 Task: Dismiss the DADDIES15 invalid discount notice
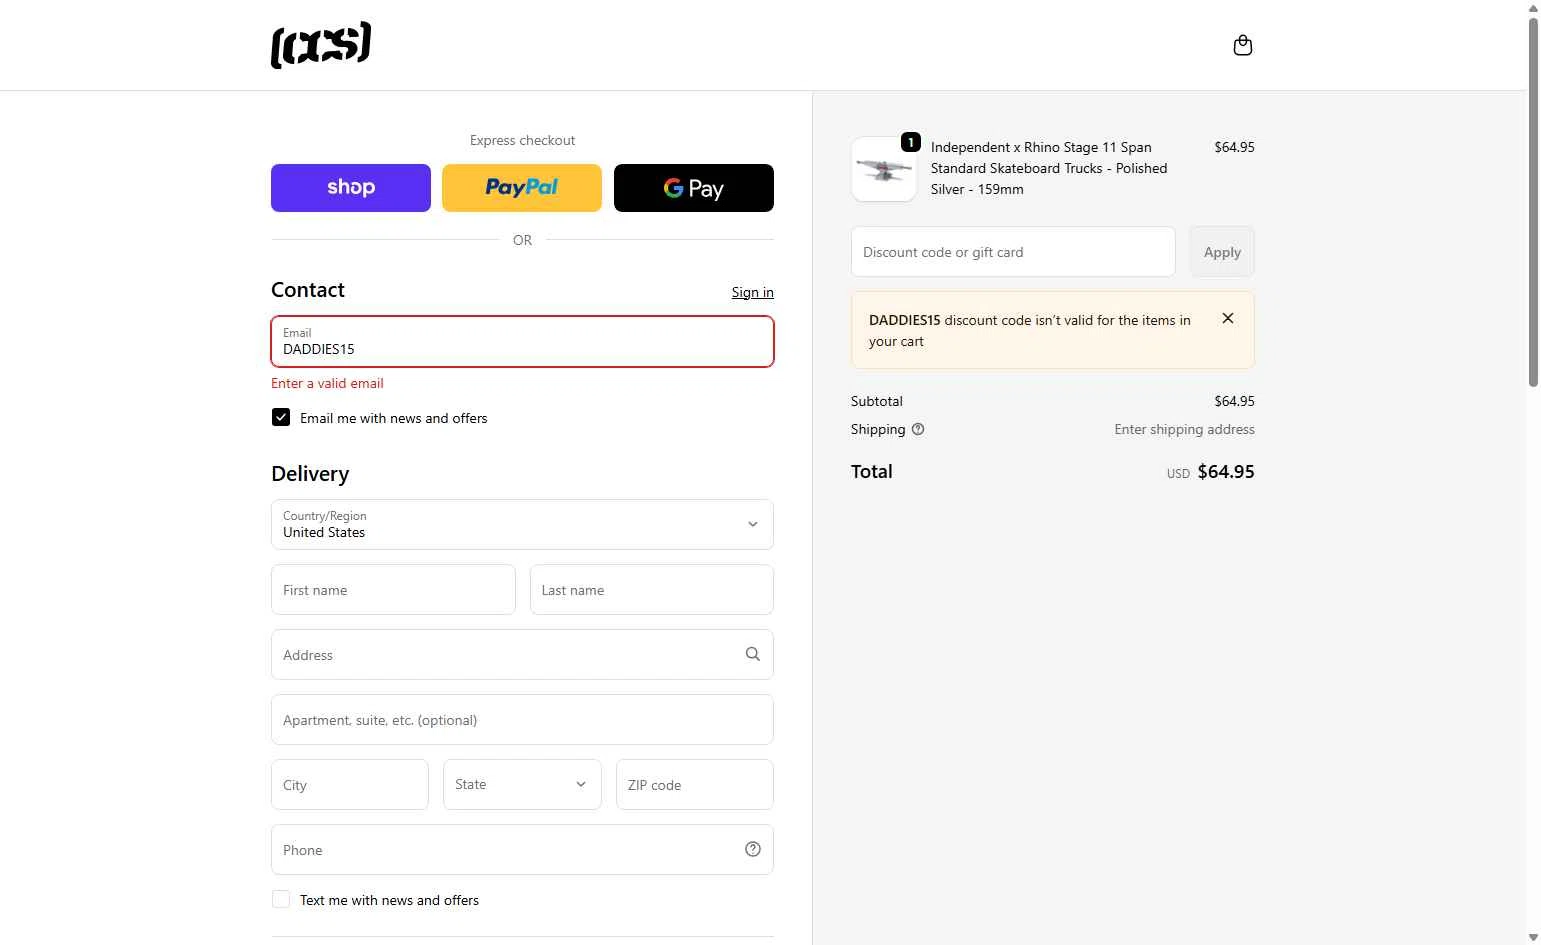(x=1228, y=318)
